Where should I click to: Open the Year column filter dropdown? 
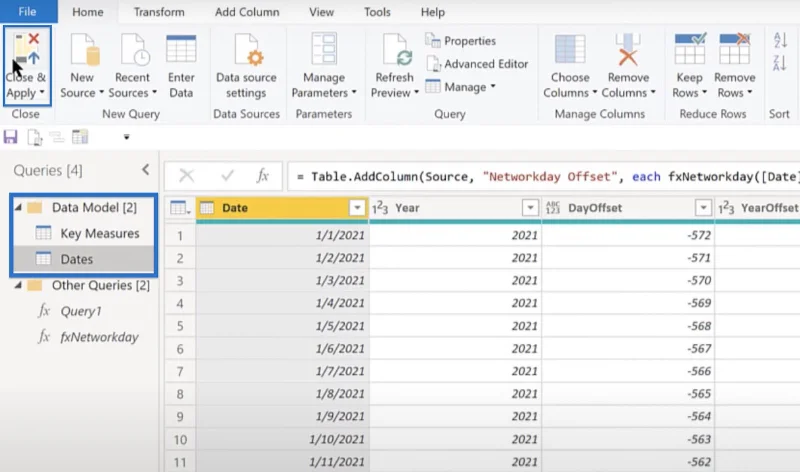tap(531, 208)
